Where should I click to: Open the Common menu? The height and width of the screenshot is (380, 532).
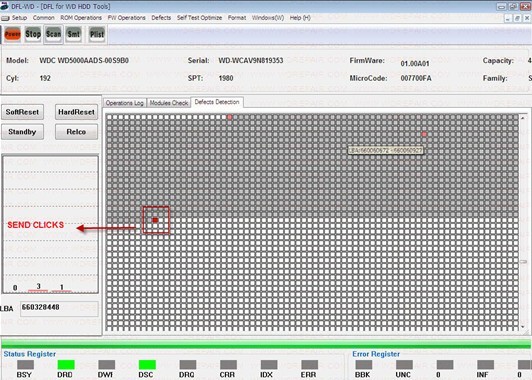(43, 18)
